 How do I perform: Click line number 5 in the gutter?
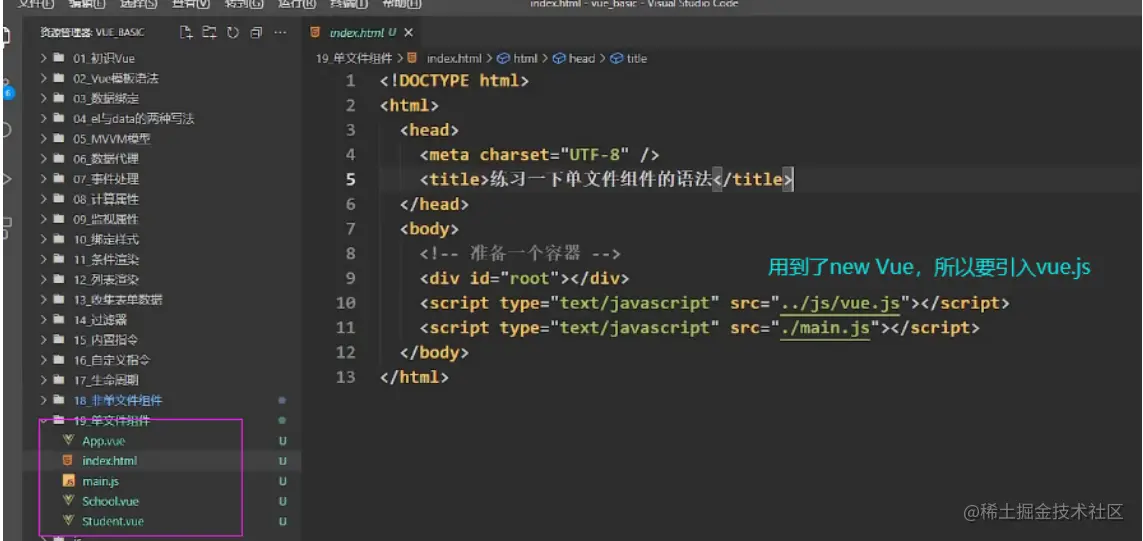click(351, 179)
